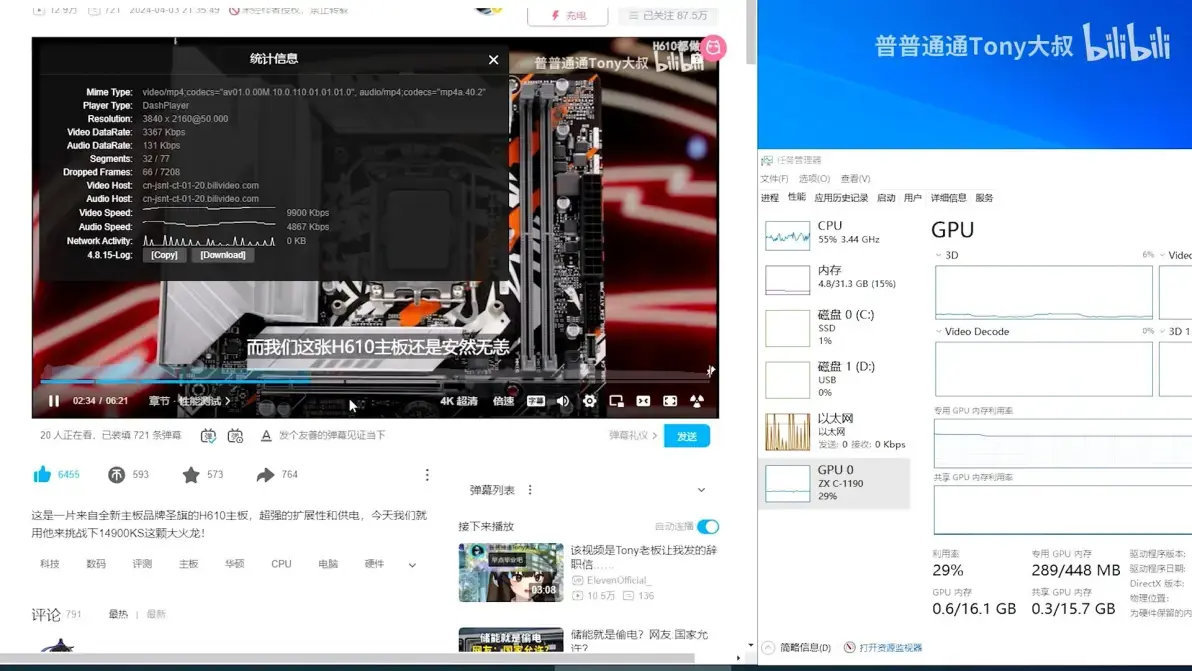Open the Video Decode engine dropdown
This screenshot has width=1192, height=671.
click(x=972, y=332)
